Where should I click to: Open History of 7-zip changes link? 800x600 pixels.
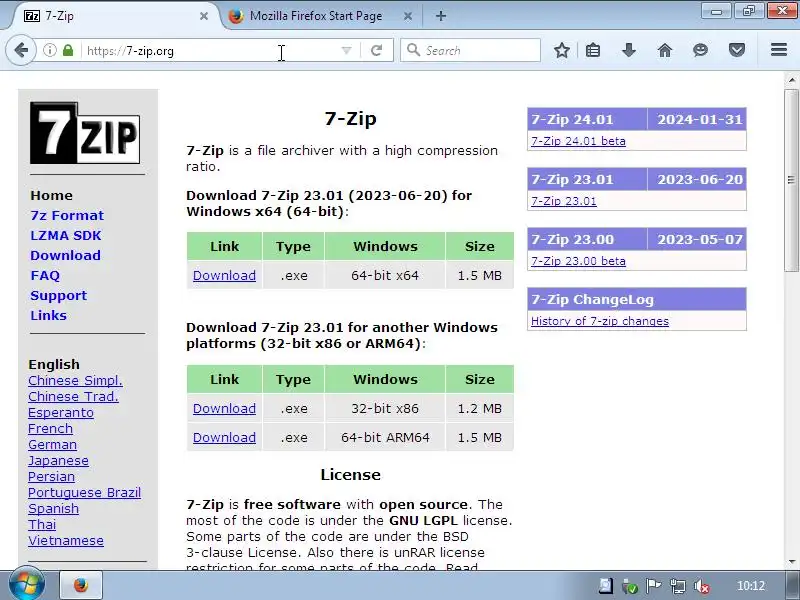coord(599,321)
